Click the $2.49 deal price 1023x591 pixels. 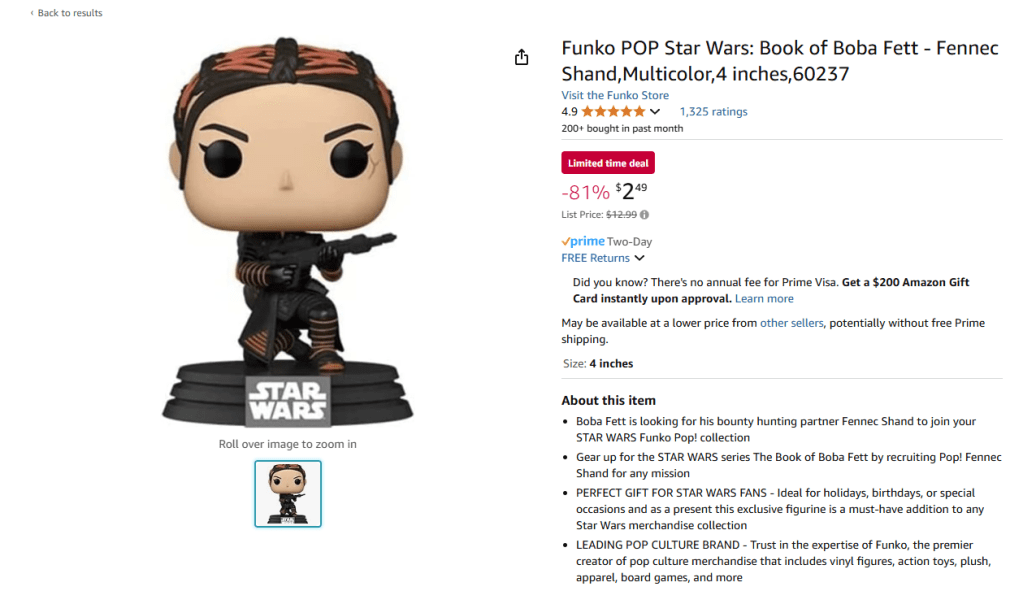point(632,189)
